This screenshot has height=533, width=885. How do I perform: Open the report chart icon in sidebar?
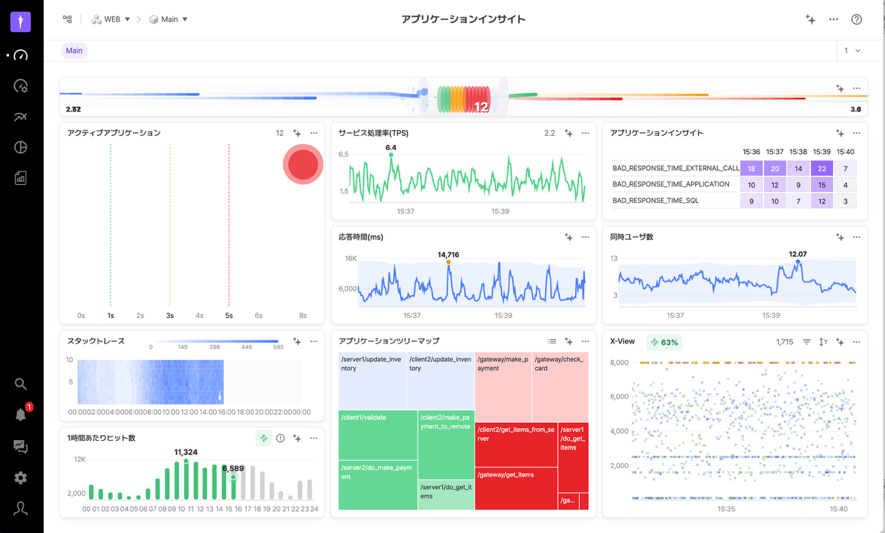click(20, 178)
